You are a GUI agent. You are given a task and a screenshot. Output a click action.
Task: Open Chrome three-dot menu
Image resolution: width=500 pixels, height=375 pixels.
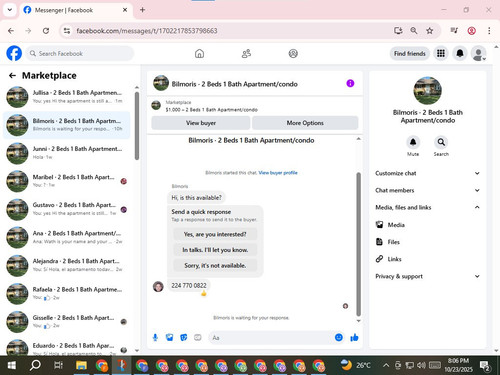pyautogui.click(x=489, y=31)
